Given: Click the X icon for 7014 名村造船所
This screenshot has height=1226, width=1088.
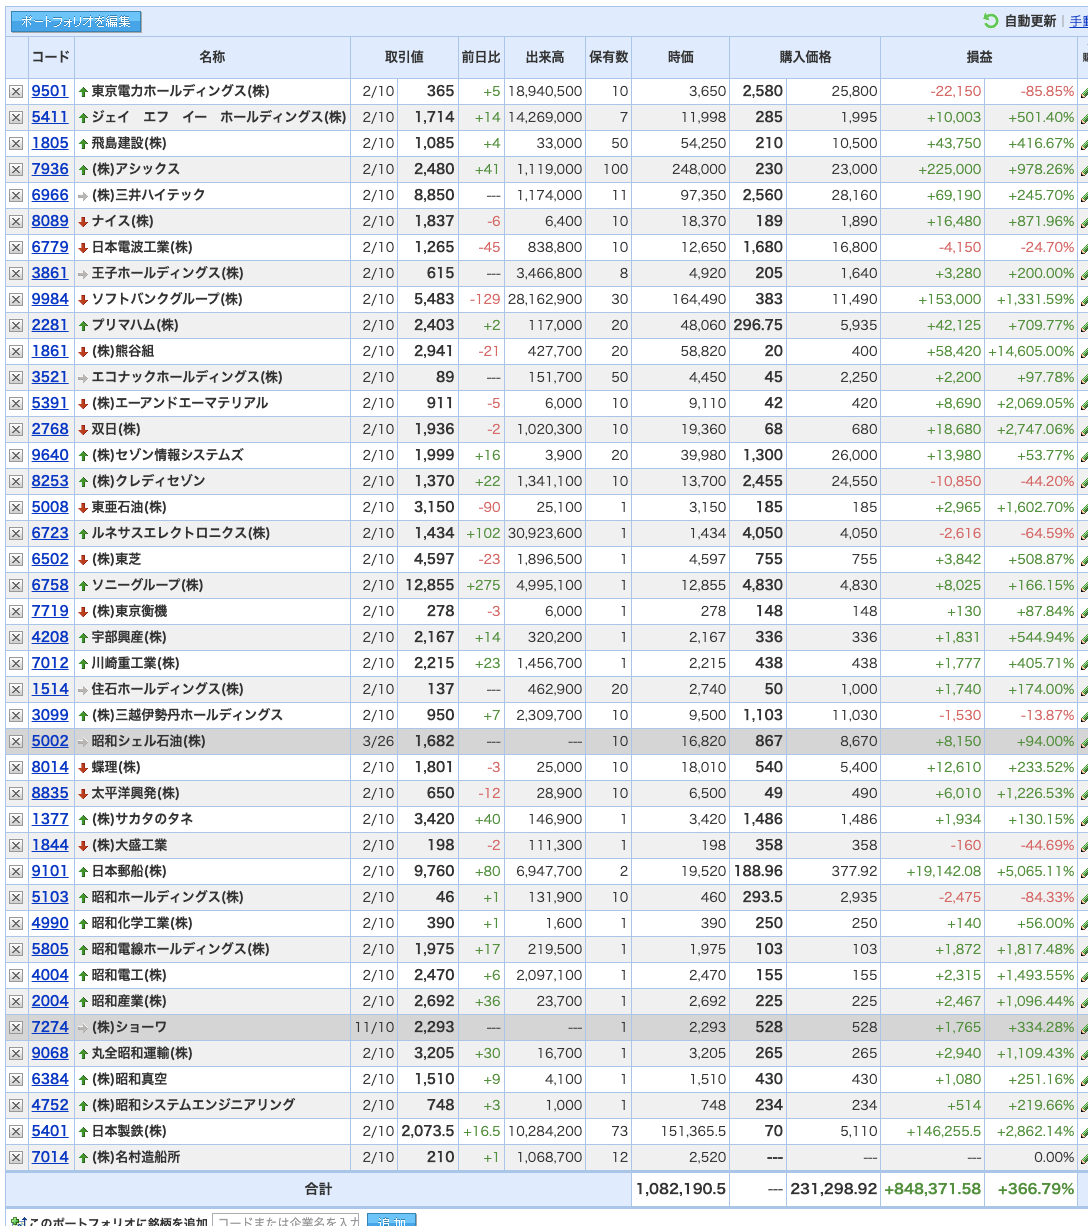Looking at the screenshot, I should pyautogui.click(x=16, y=1157).
